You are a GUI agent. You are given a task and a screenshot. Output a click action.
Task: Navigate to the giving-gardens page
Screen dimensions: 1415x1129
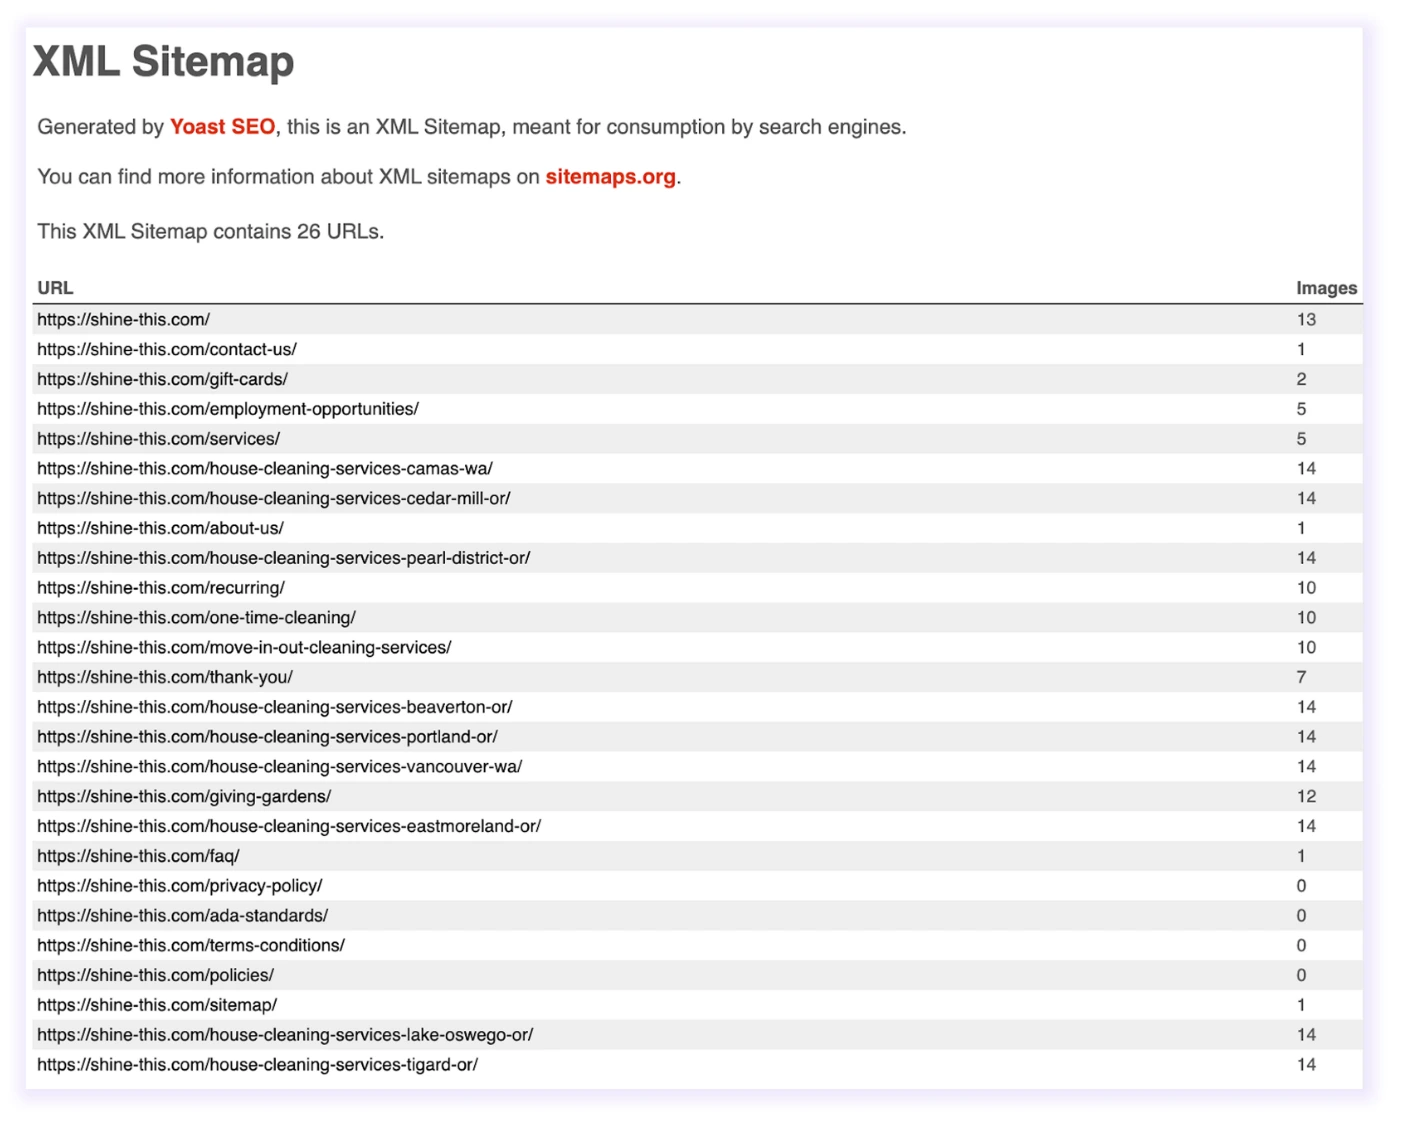point(183,796)
